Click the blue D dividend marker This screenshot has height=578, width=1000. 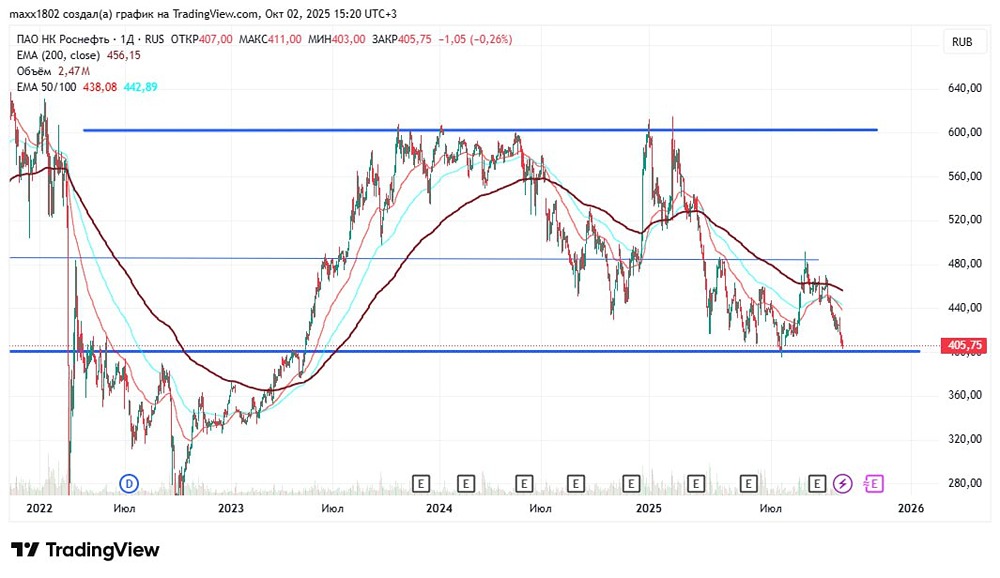pyautogui.click(x=129, y=484)
